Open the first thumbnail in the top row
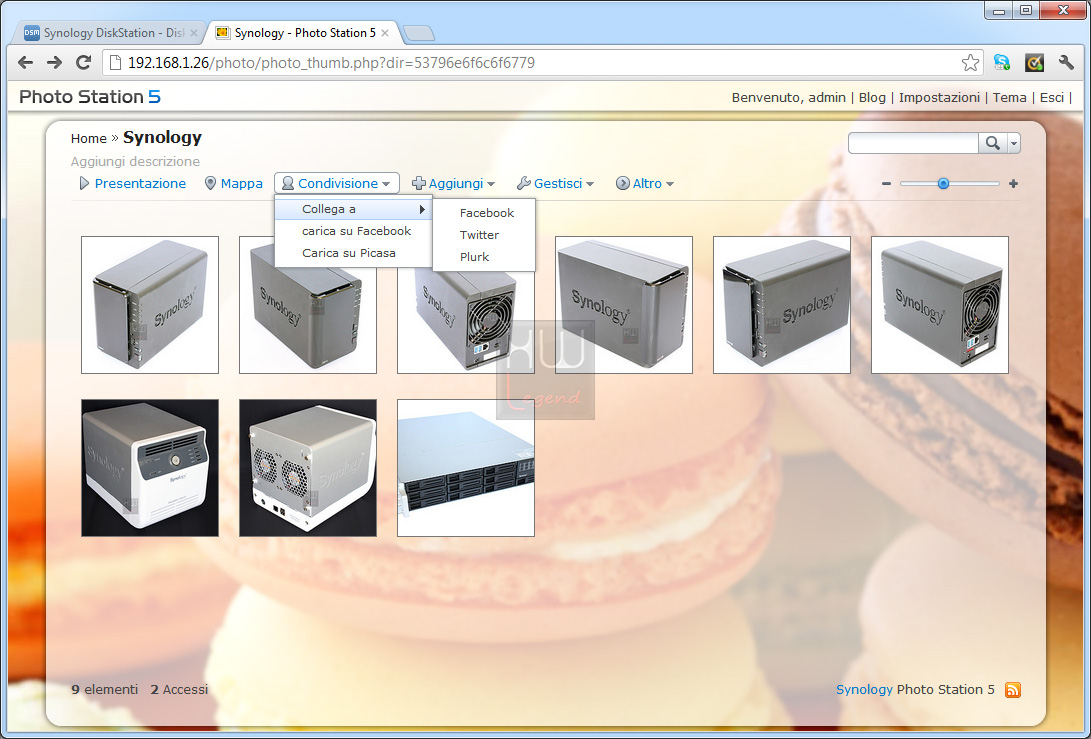The height and width of the screenshot is (739, 1091). [x=150, y=305]
